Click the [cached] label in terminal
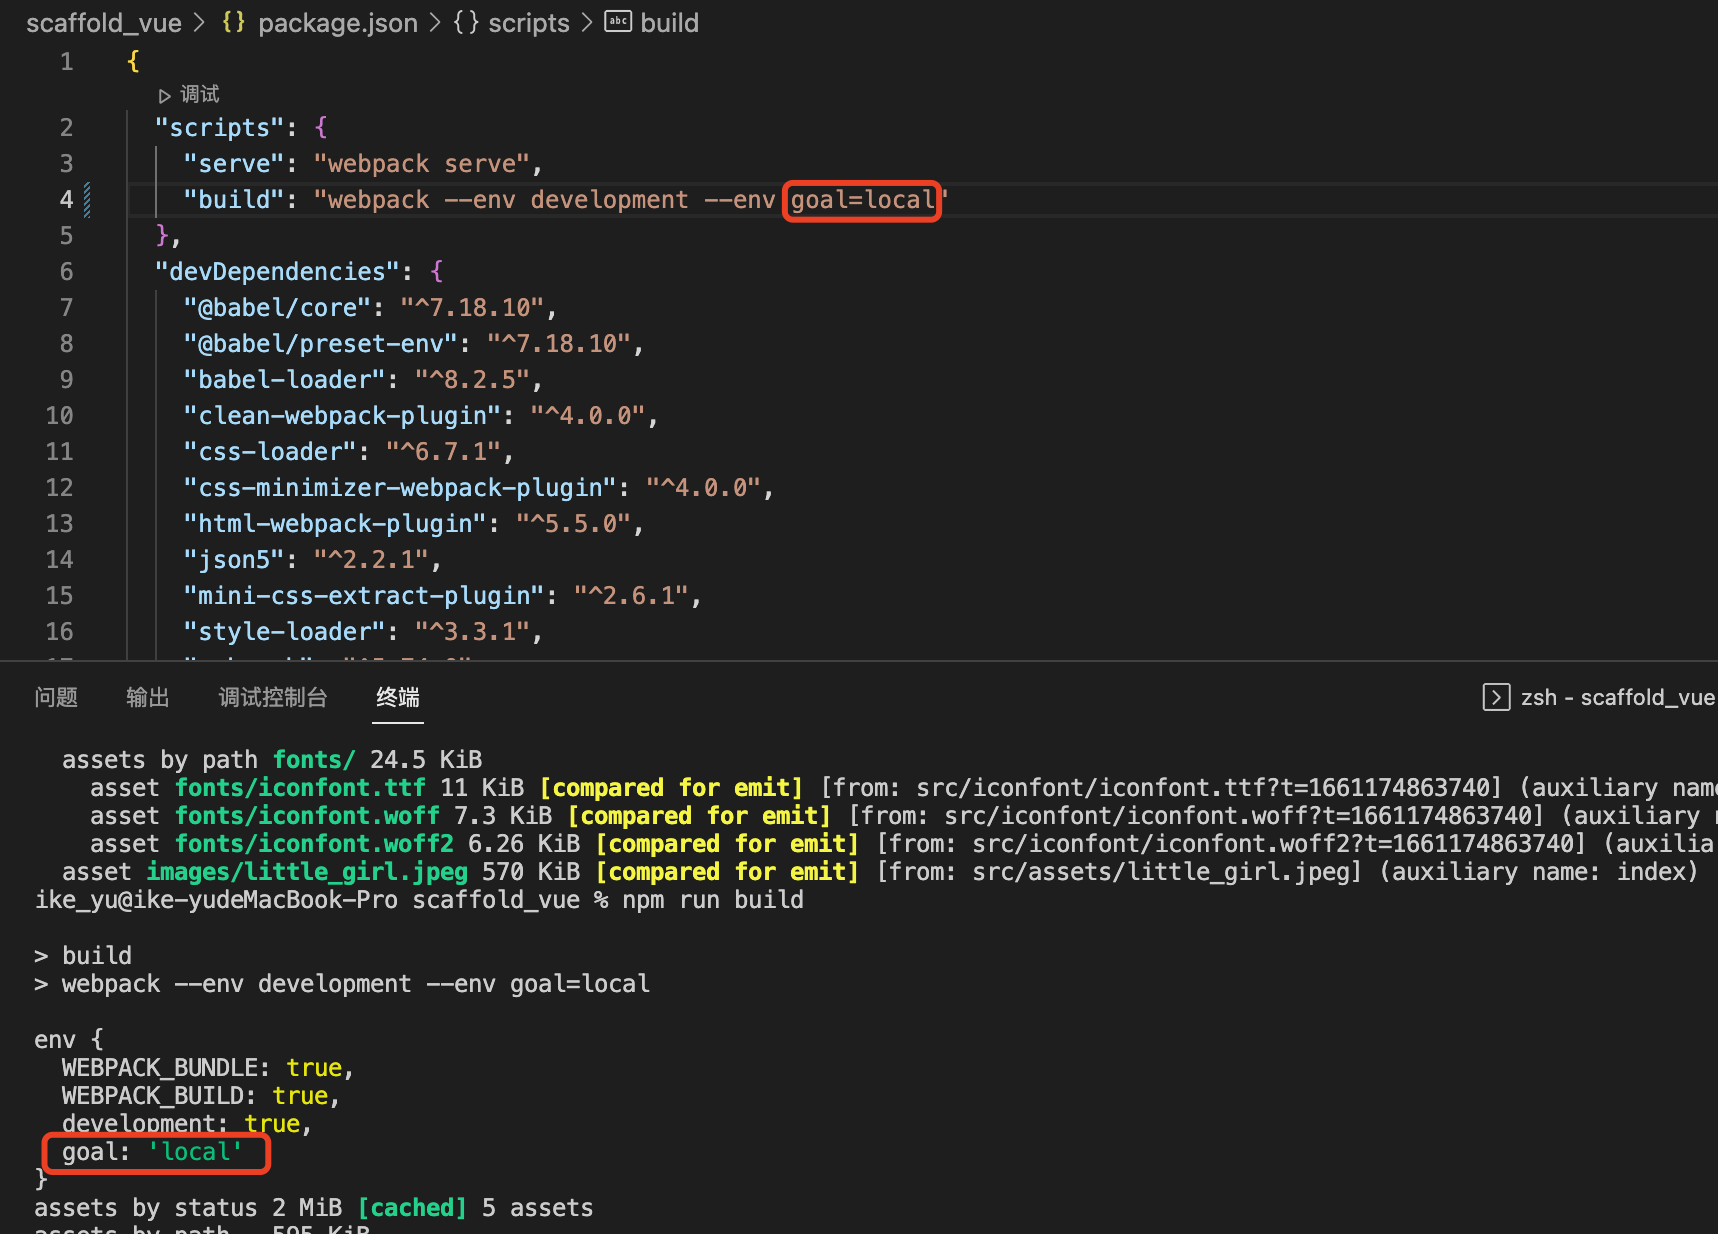 (x=412, y=1208)
